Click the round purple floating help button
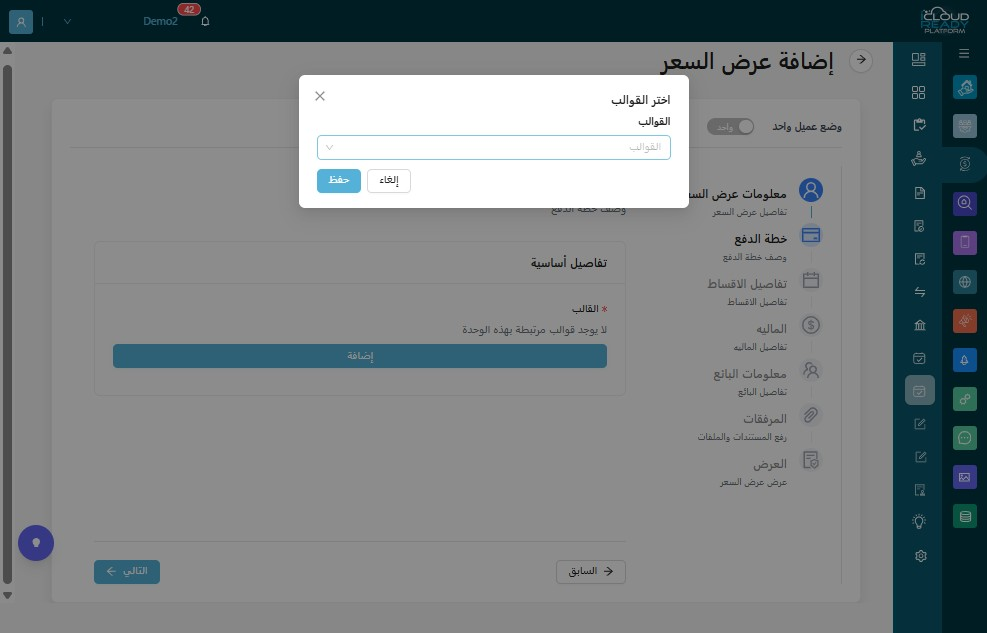The height and width of the screenshot is (633, 987). (x=36, y=542)
